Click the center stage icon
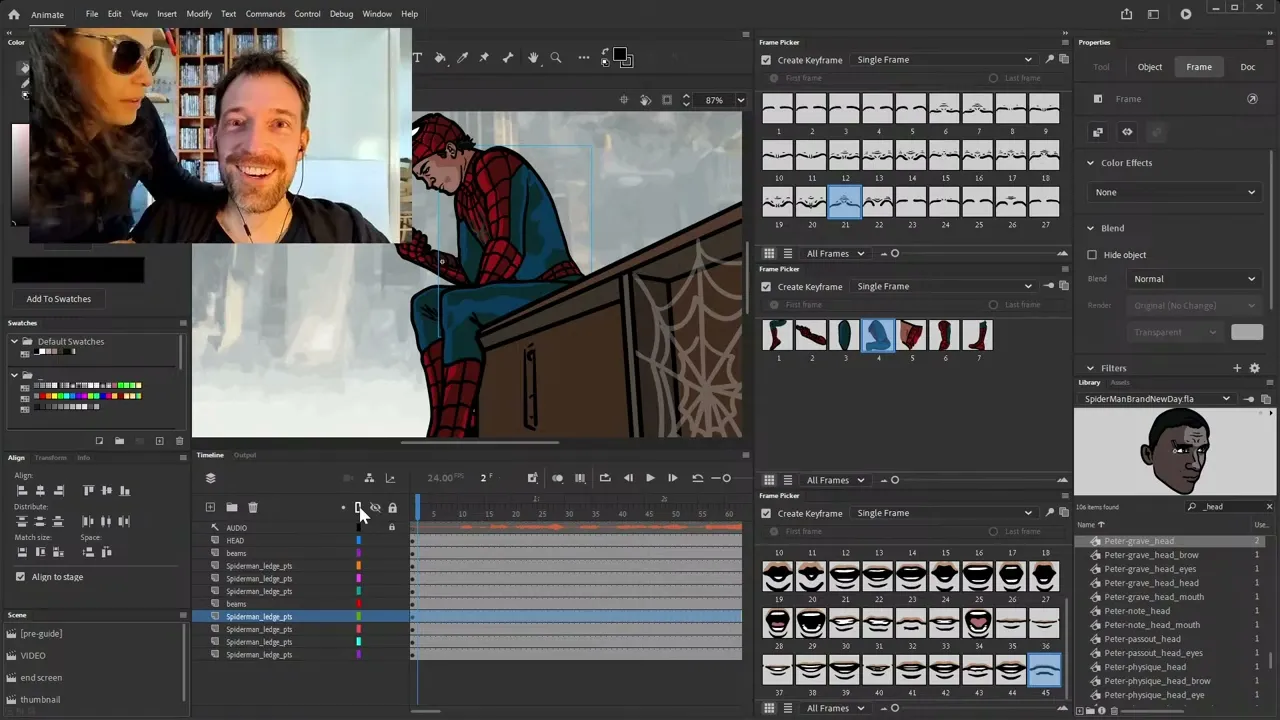This screenshot has height=720, width=1280. tap(624, 100)
